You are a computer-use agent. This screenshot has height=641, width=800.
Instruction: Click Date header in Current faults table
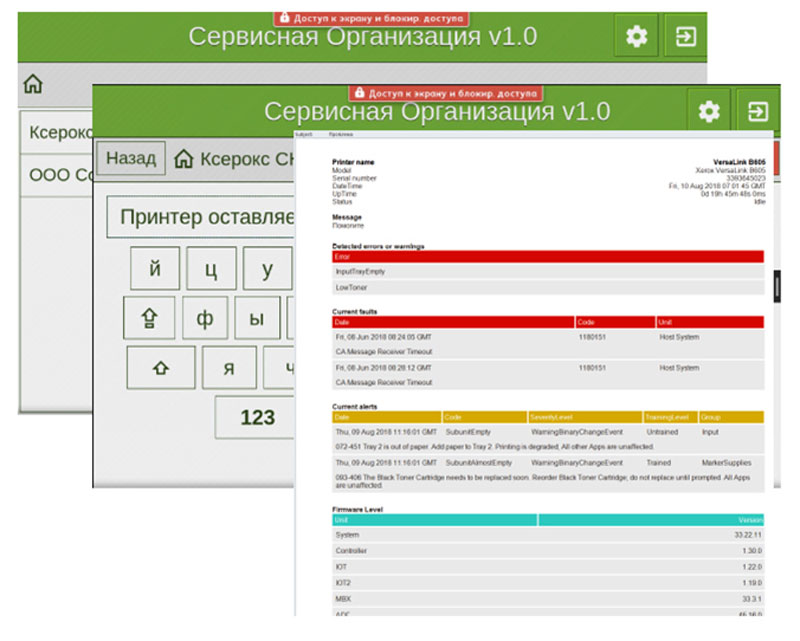(x=453, y=322)
